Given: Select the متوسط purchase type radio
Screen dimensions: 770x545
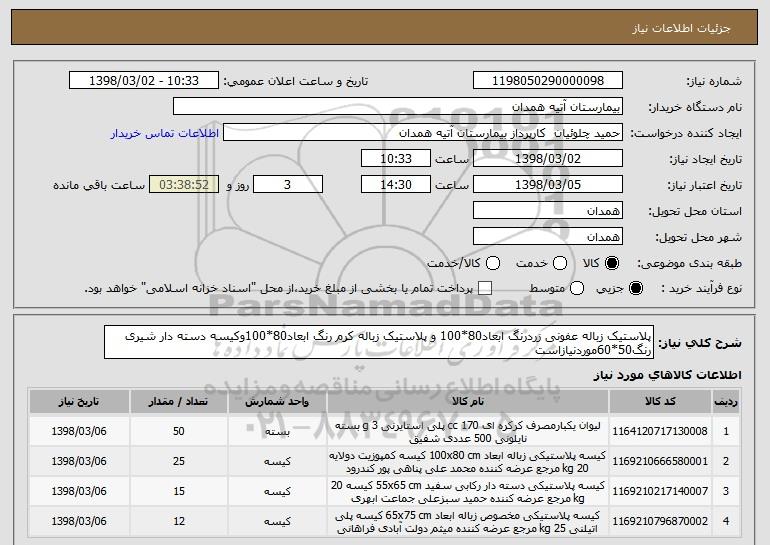Looking at the screenshot, I should click(x=577, y=288).
